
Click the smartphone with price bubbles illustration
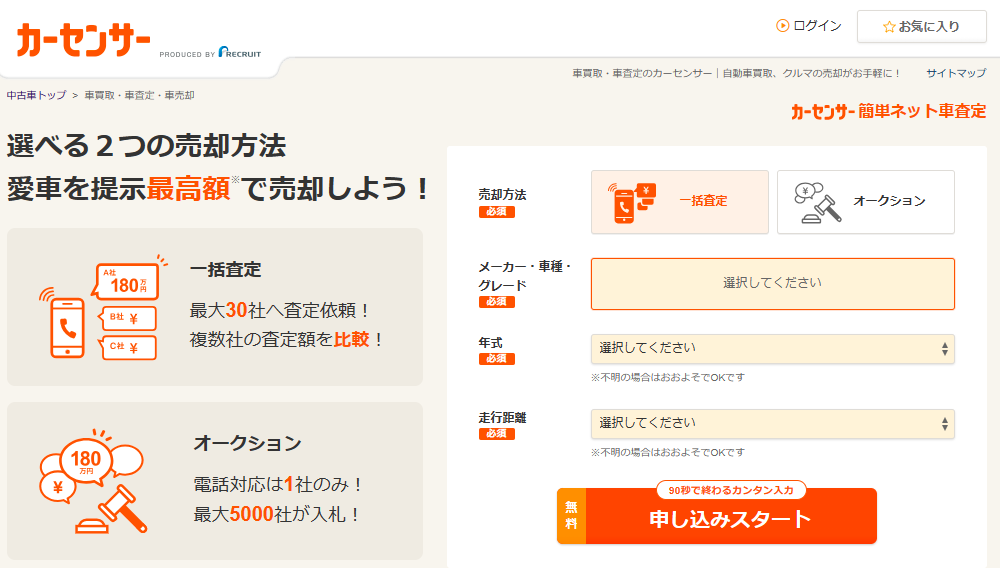click(103, 308)
